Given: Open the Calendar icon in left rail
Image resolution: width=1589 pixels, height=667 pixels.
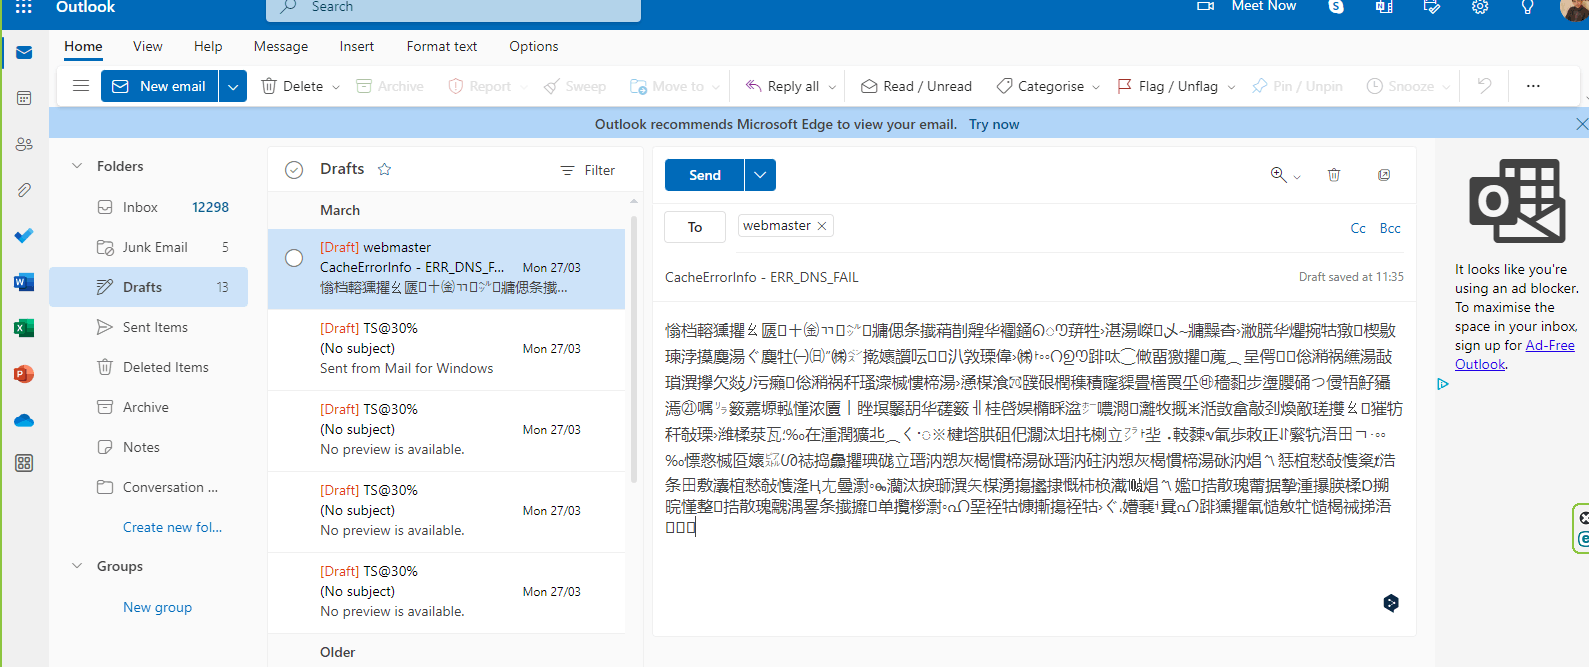Looking at the screenshot, I should 24,98.
